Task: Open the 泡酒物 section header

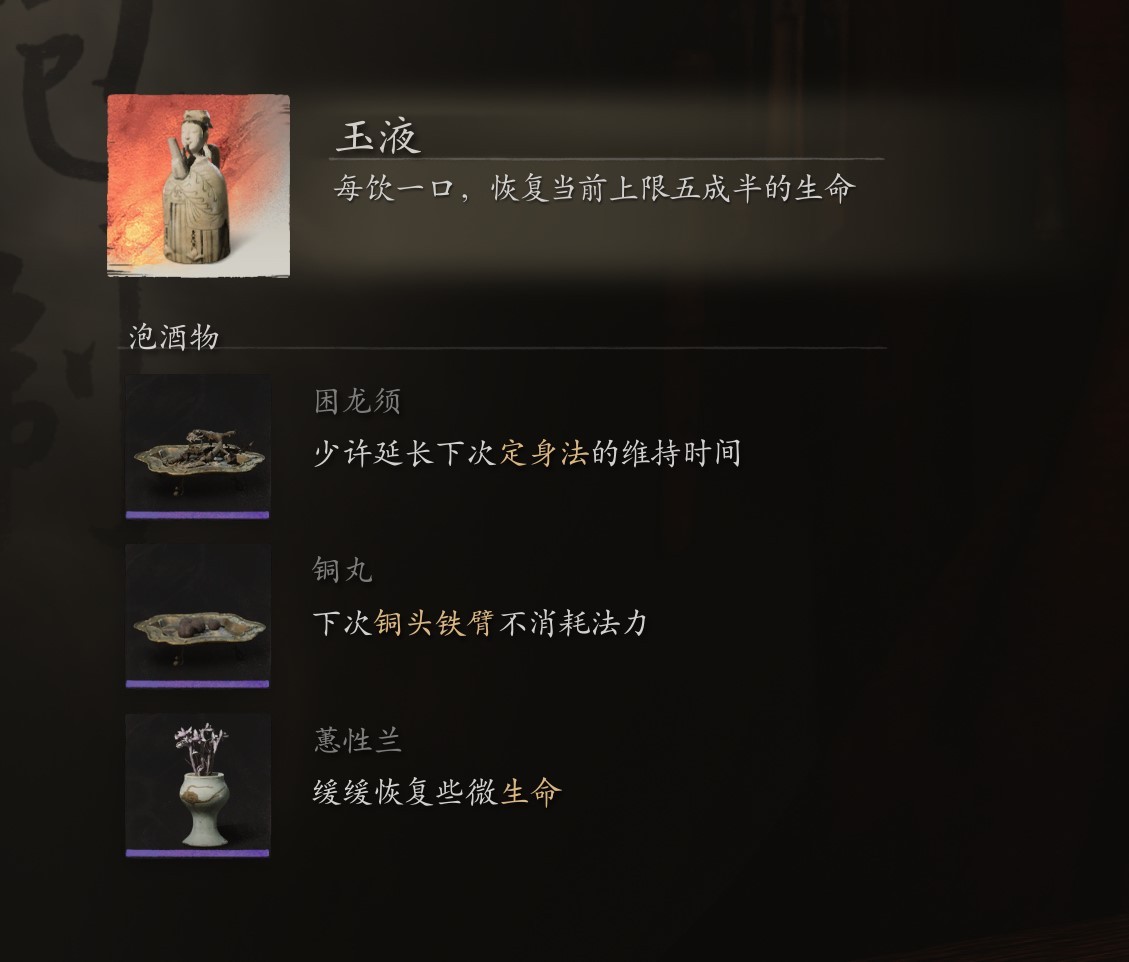Action: point(174,337)
